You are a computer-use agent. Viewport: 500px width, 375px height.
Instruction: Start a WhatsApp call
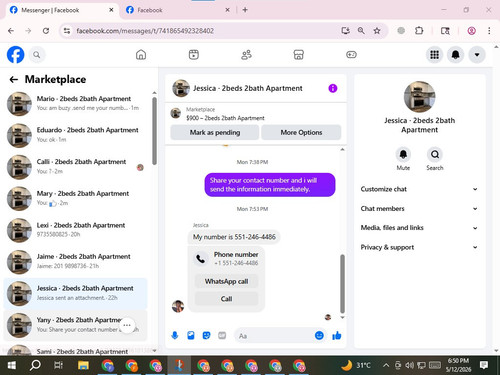226,281
